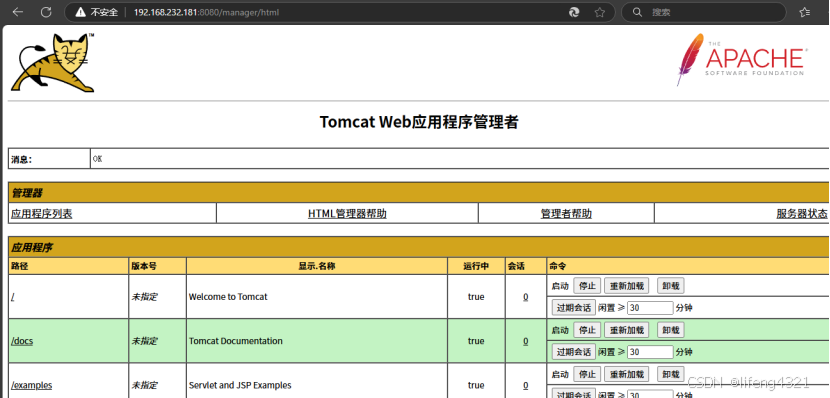Click 'Tomcat Documentation' display name
830x398 pixels.
pyautogui.click(x=236, y=341)
